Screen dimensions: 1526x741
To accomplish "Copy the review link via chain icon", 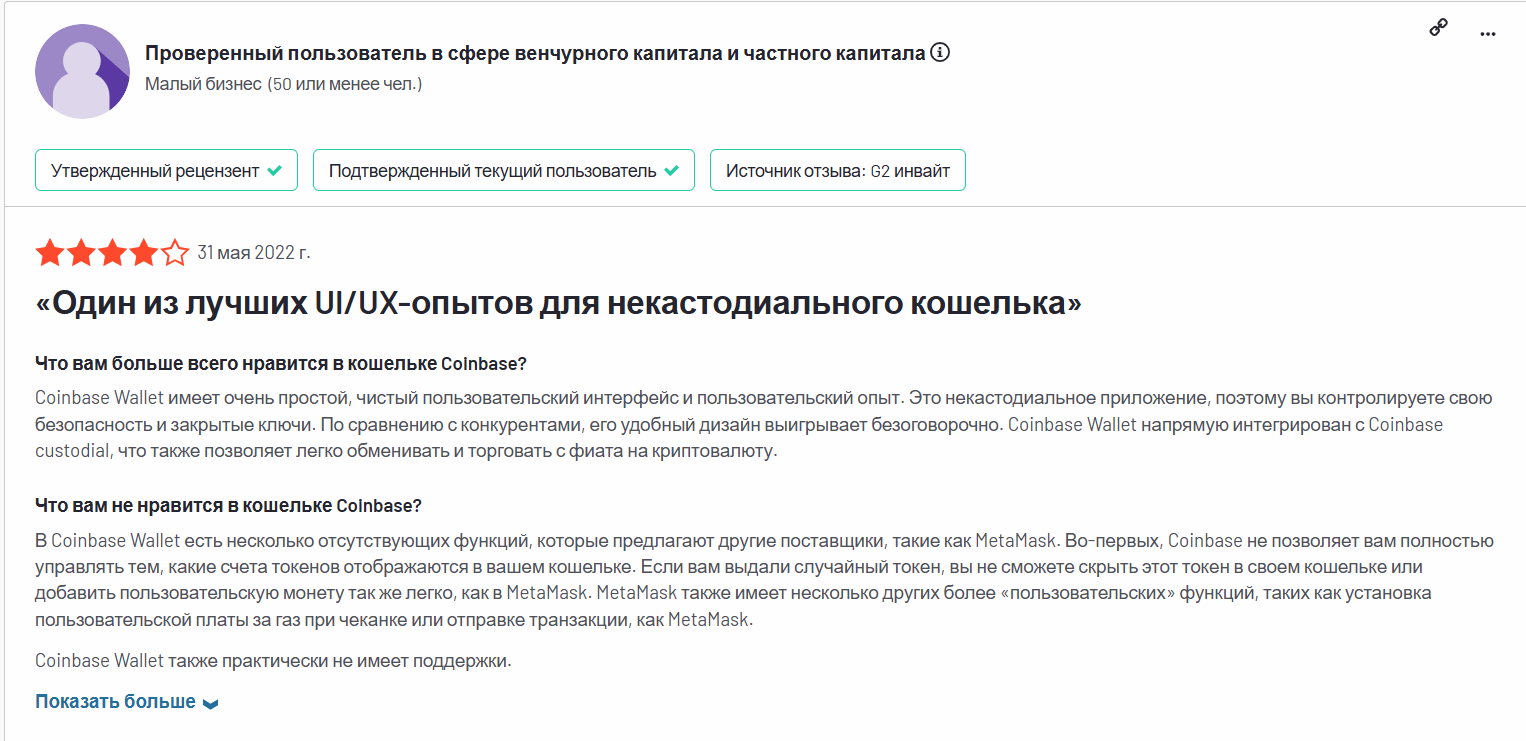I will click(x=1439, y=28).
